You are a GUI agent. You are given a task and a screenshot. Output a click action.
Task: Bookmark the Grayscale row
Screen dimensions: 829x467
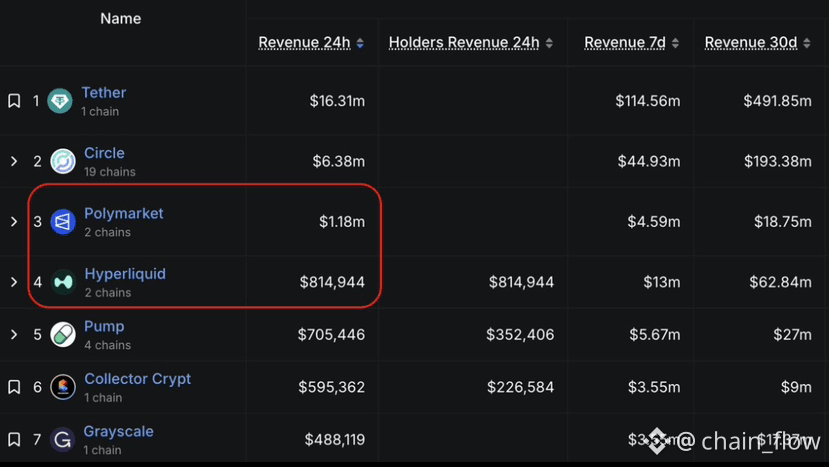click(14, 439)
